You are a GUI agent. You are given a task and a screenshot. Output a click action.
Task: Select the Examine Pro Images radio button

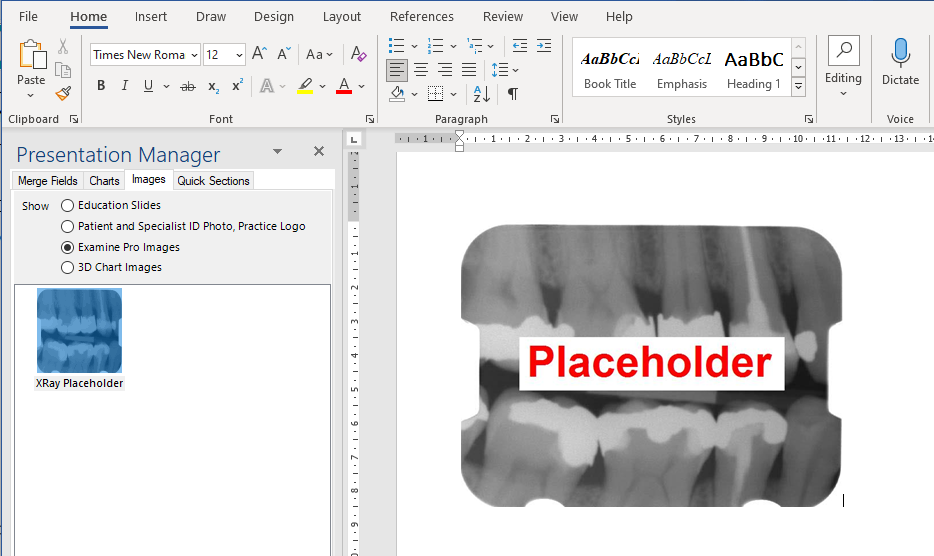pyautogui.click(x=67, y=247)
